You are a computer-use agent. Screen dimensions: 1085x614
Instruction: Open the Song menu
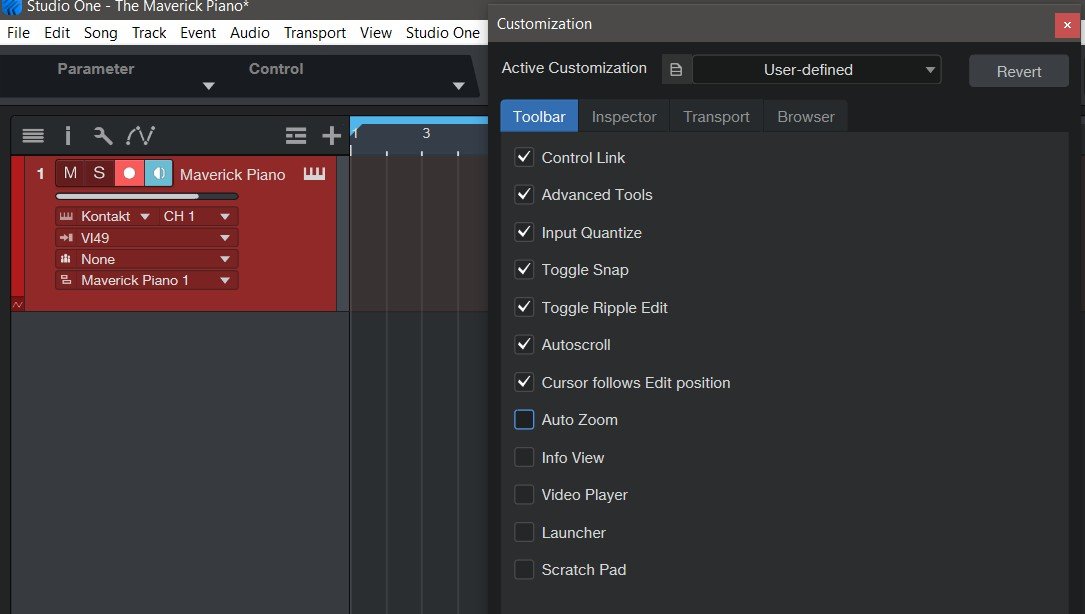101,33
